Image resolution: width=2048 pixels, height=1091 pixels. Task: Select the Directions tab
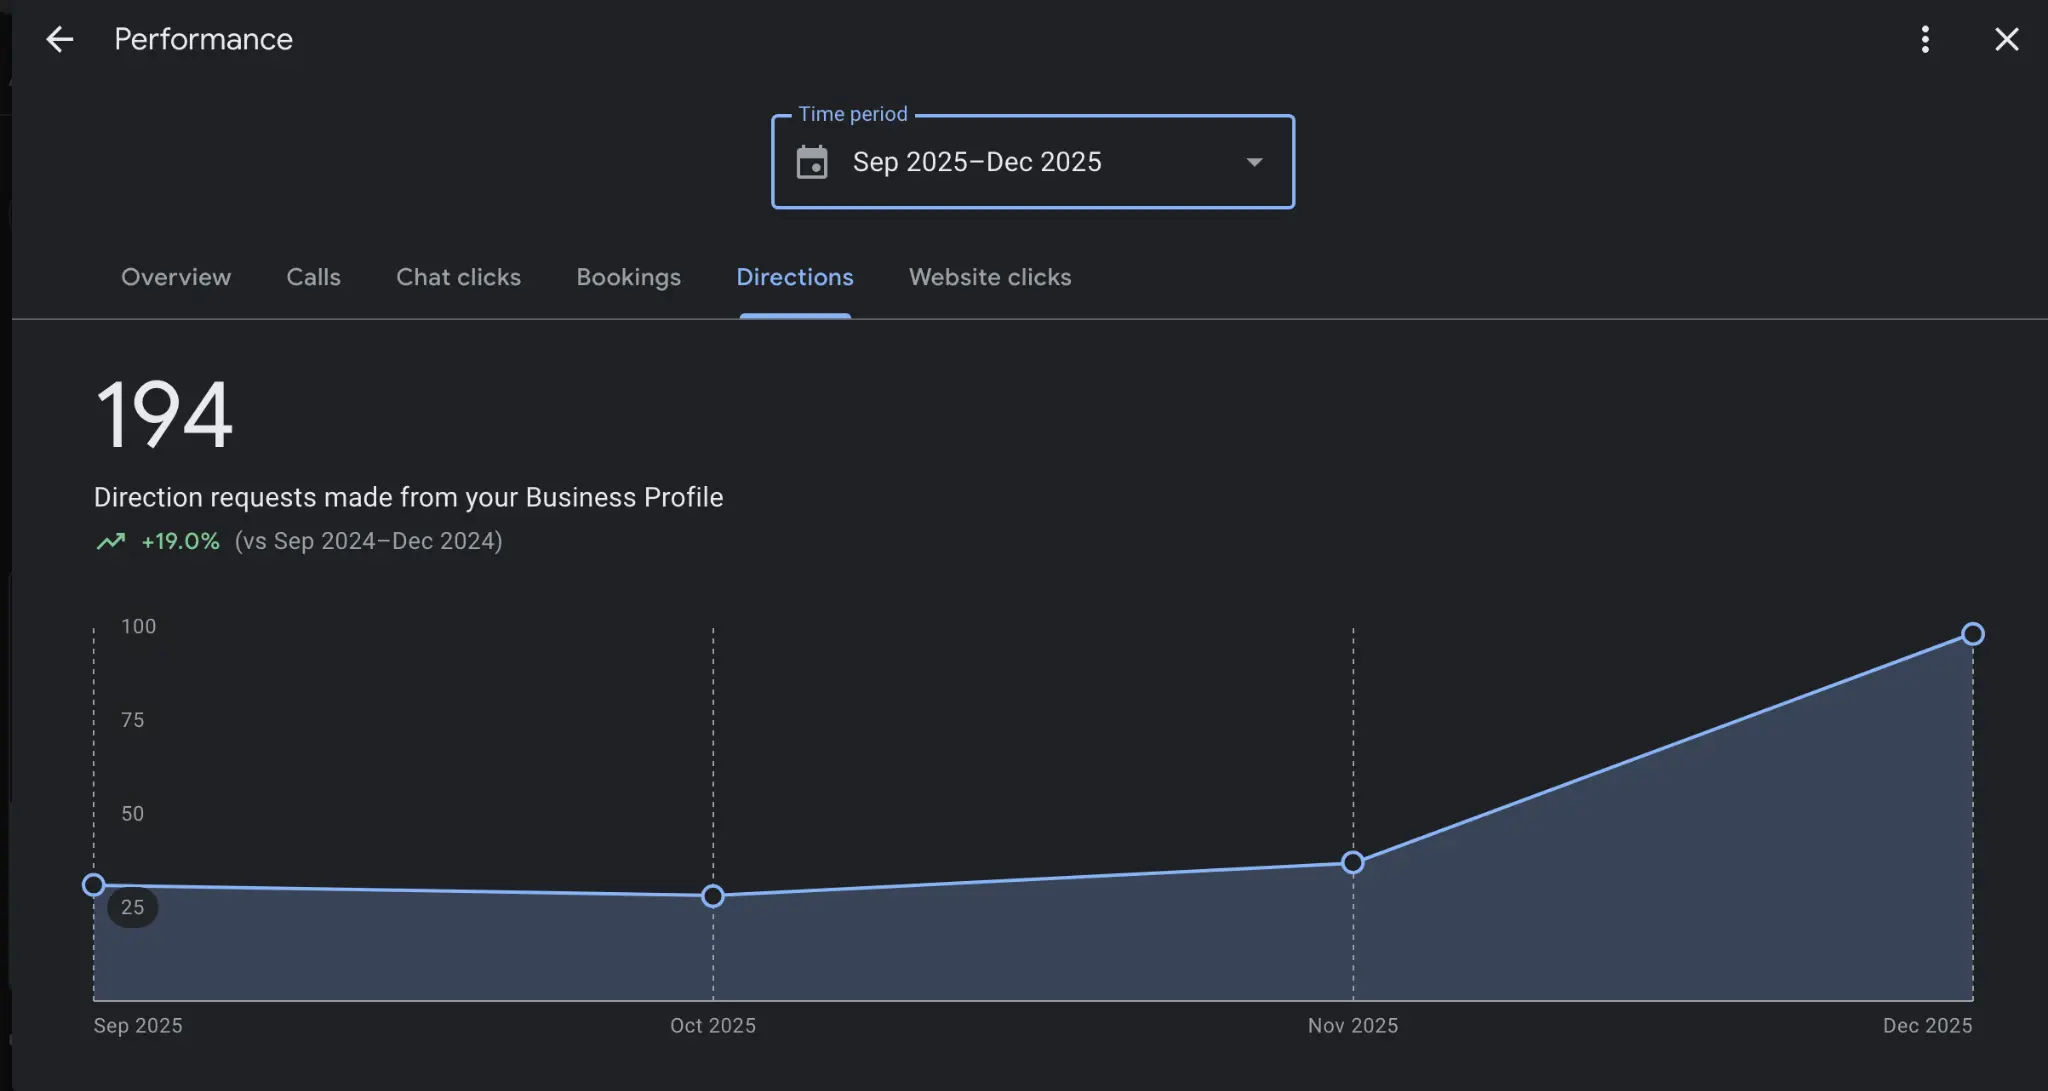[x=795, y=277]
